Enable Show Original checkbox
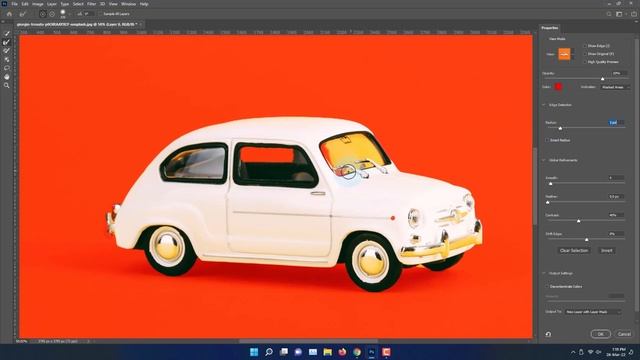This screenshot has height=360, width=640. pos(585,54)
